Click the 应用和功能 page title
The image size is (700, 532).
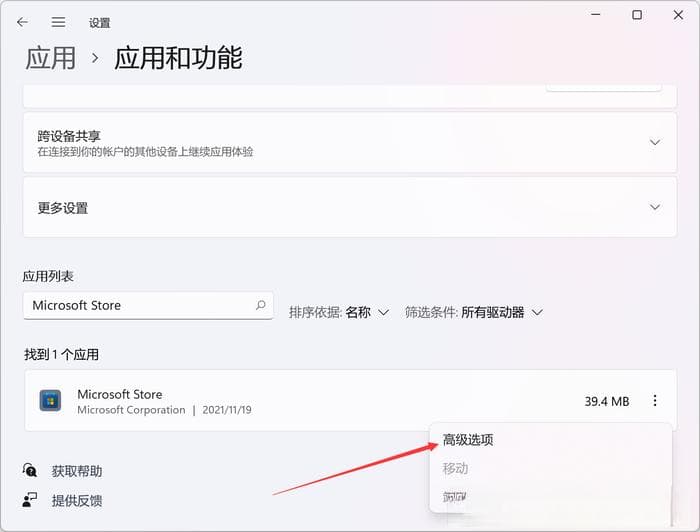coord(178,58)
